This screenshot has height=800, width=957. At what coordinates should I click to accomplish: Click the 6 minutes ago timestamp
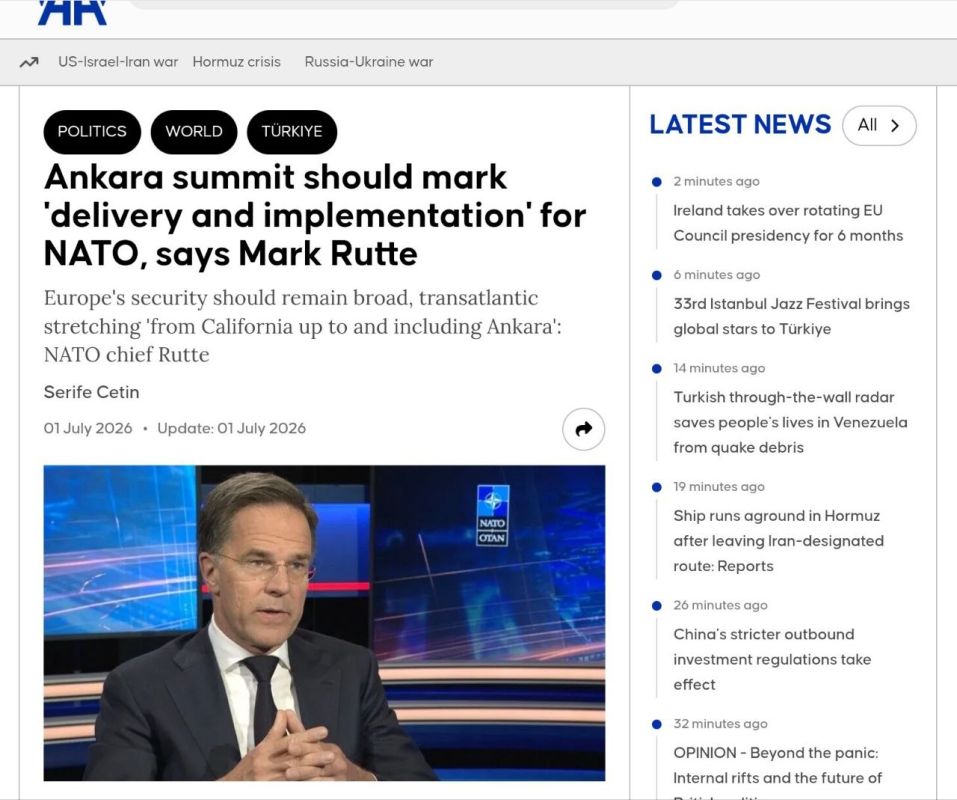717,275
